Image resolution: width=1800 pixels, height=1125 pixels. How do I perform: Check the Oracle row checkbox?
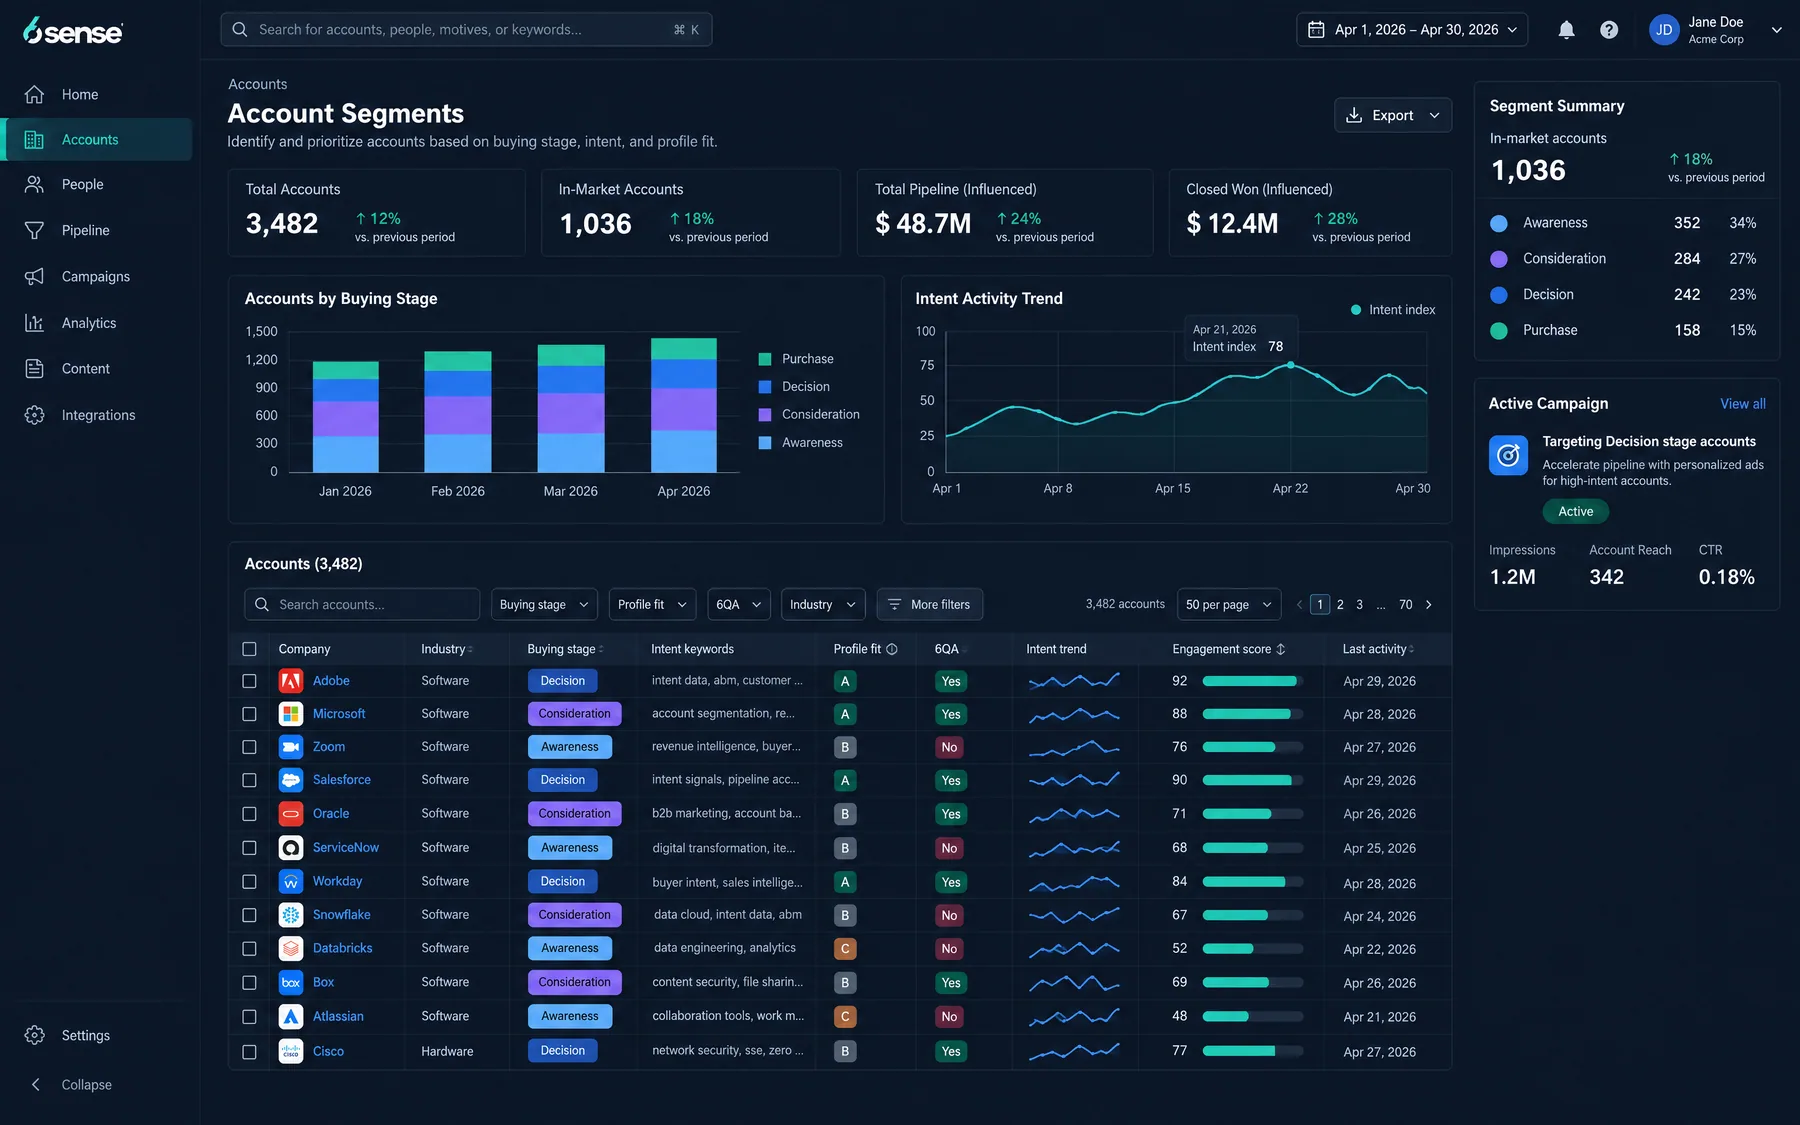(x=250, y=814)
